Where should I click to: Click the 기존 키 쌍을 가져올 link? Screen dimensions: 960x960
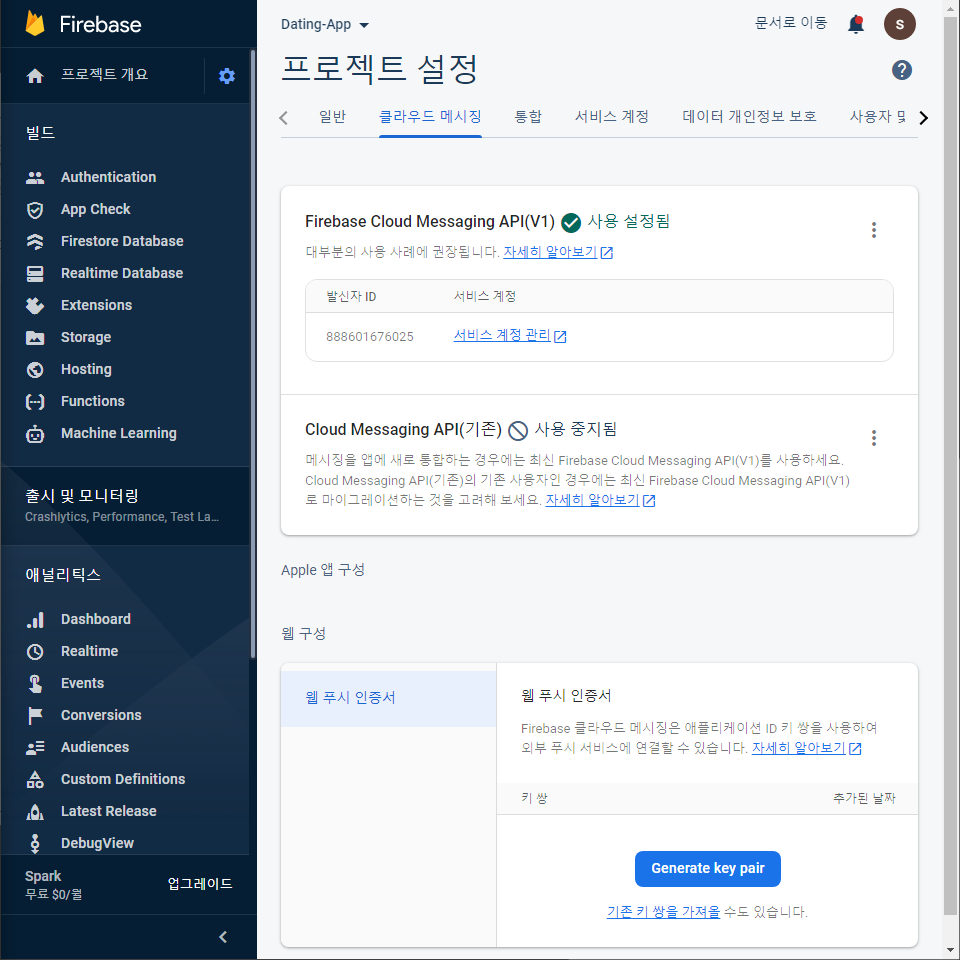tap(663, 912)
